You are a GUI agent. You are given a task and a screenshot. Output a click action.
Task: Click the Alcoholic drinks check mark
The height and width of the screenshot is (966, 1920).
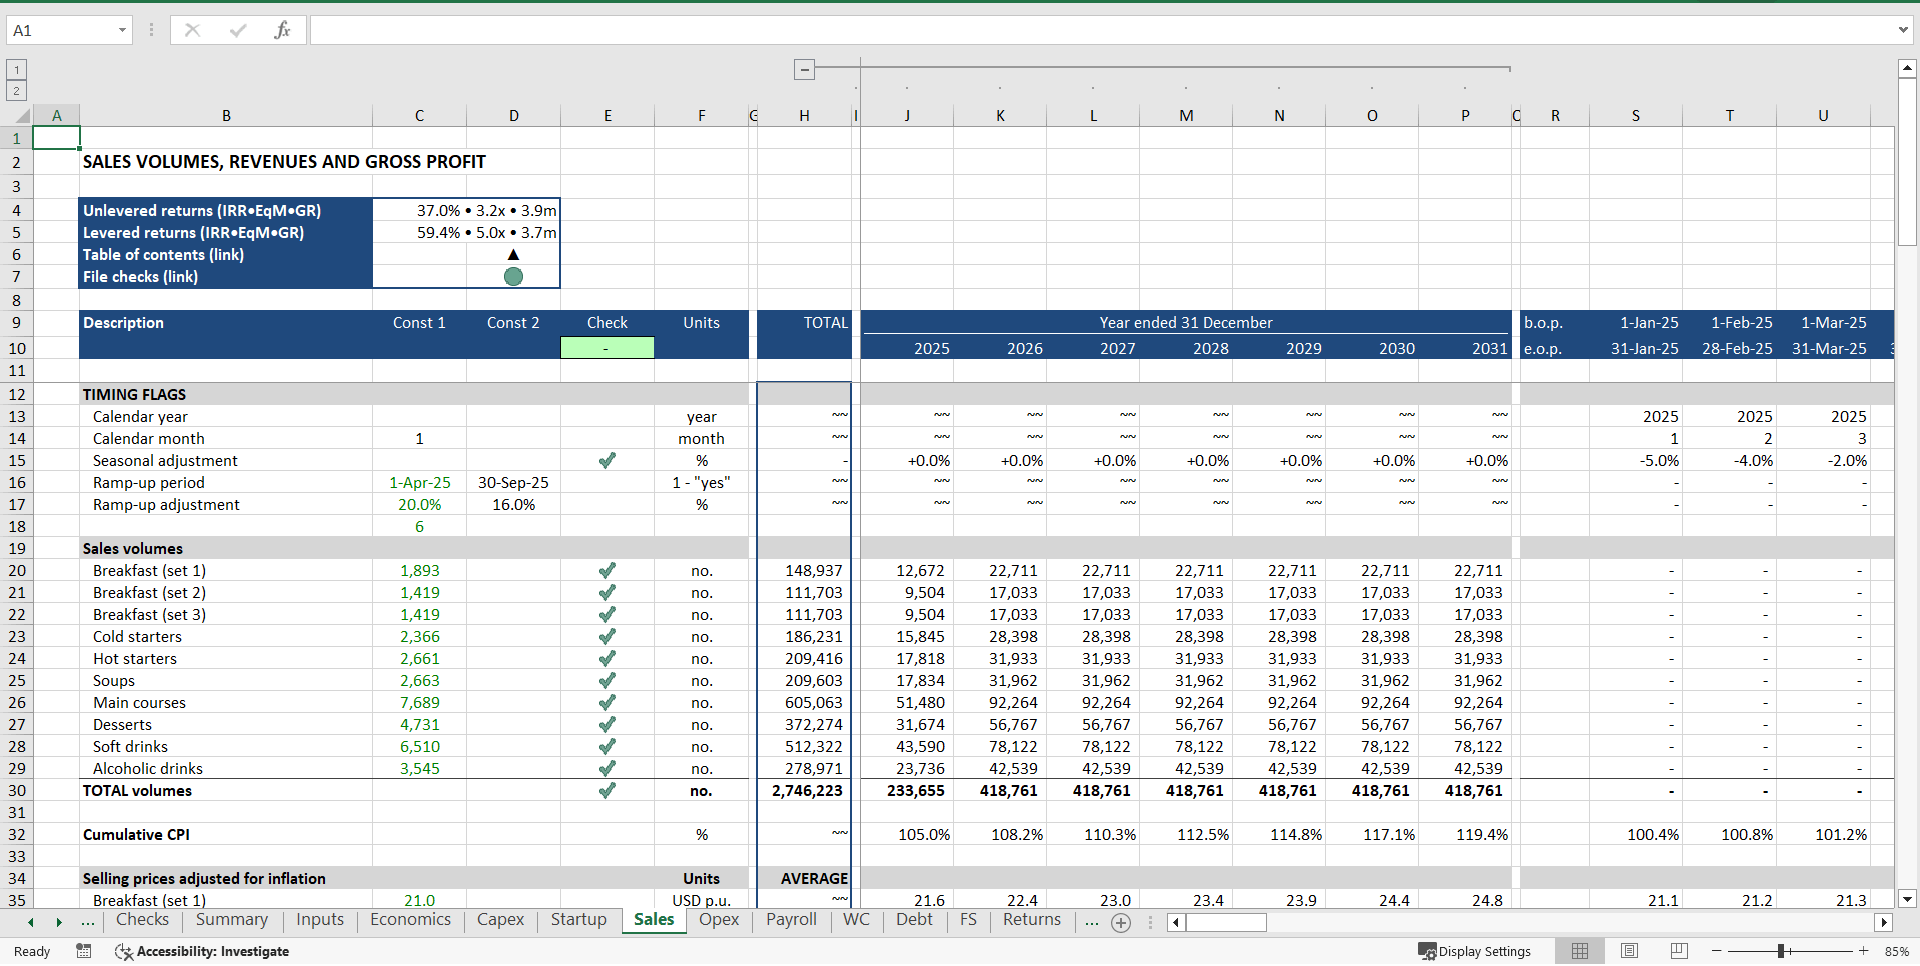607,769
